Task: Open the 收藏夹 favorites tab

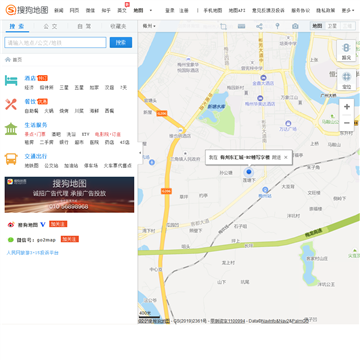Action: coord(118,26)
